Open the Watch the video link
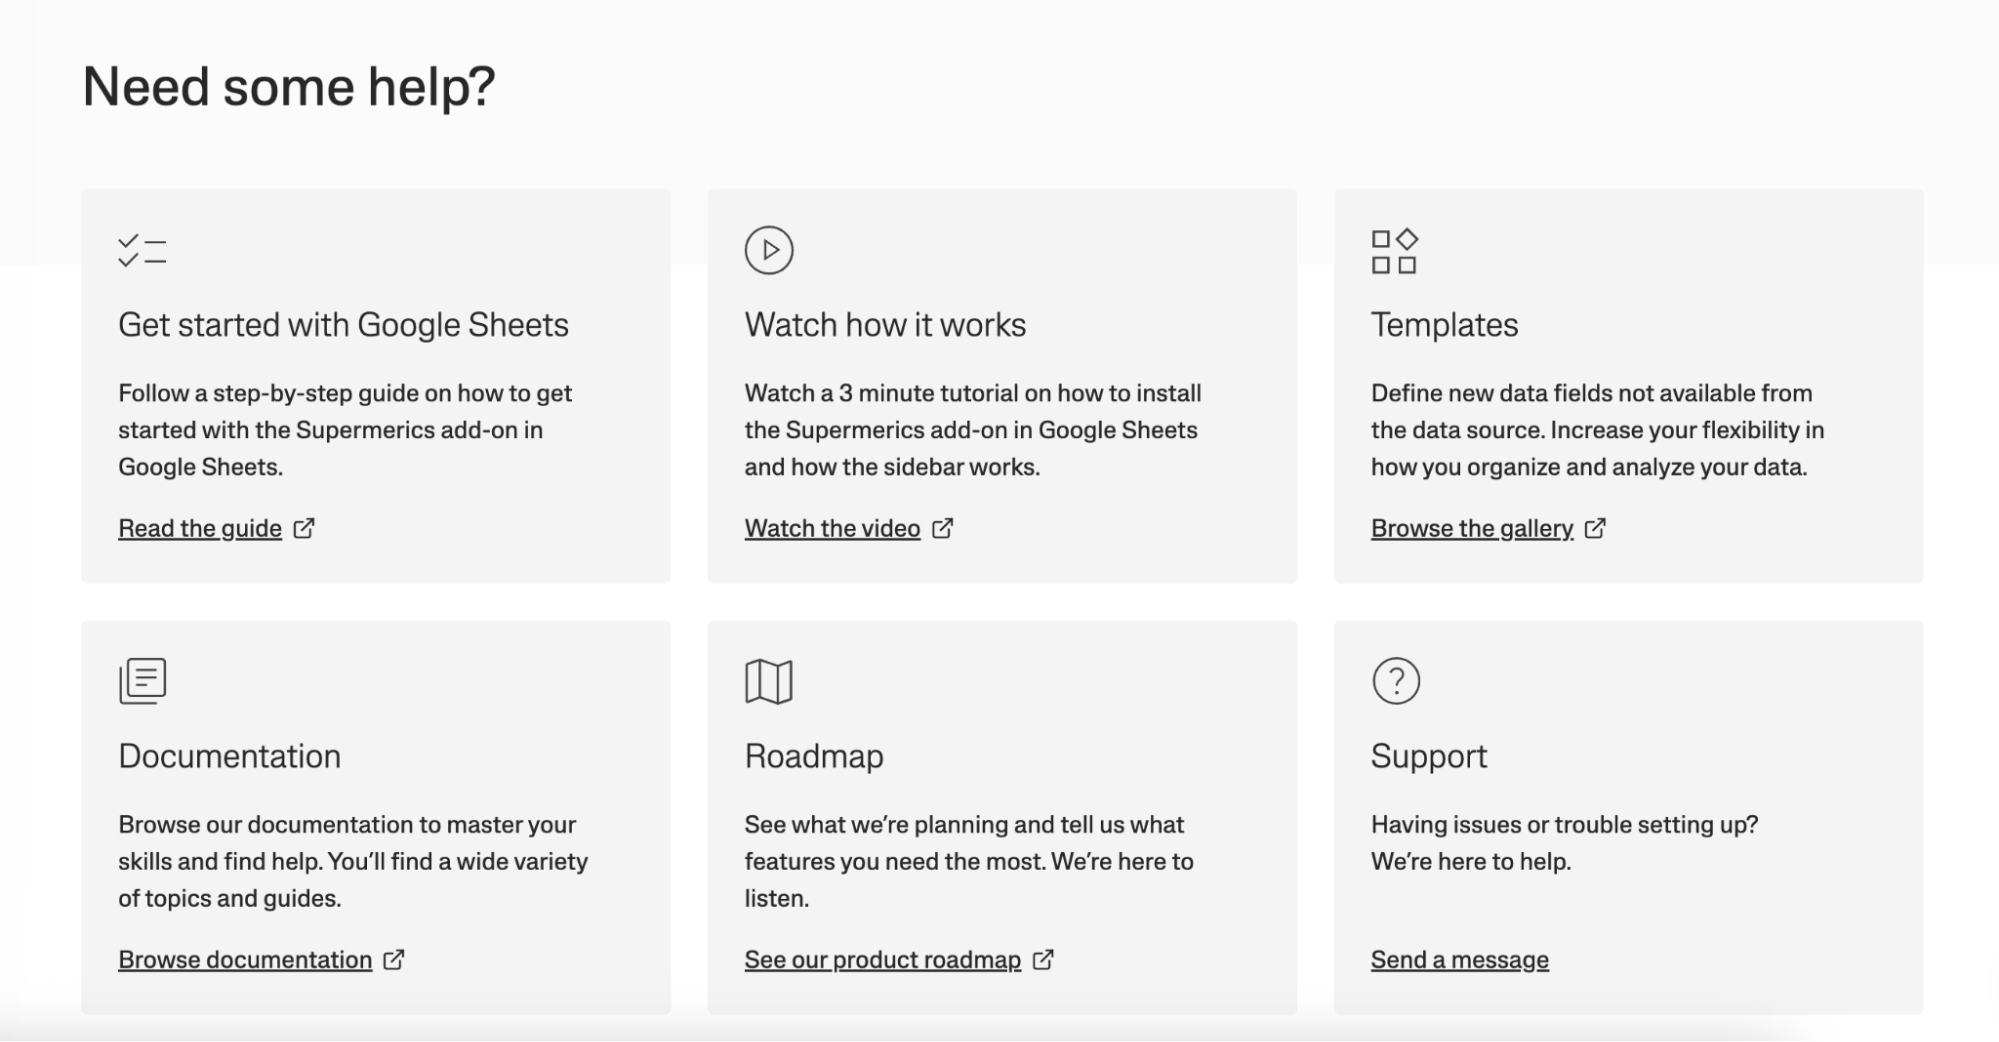Viewport: 1999px width, 1042px height. coord(833,527)
